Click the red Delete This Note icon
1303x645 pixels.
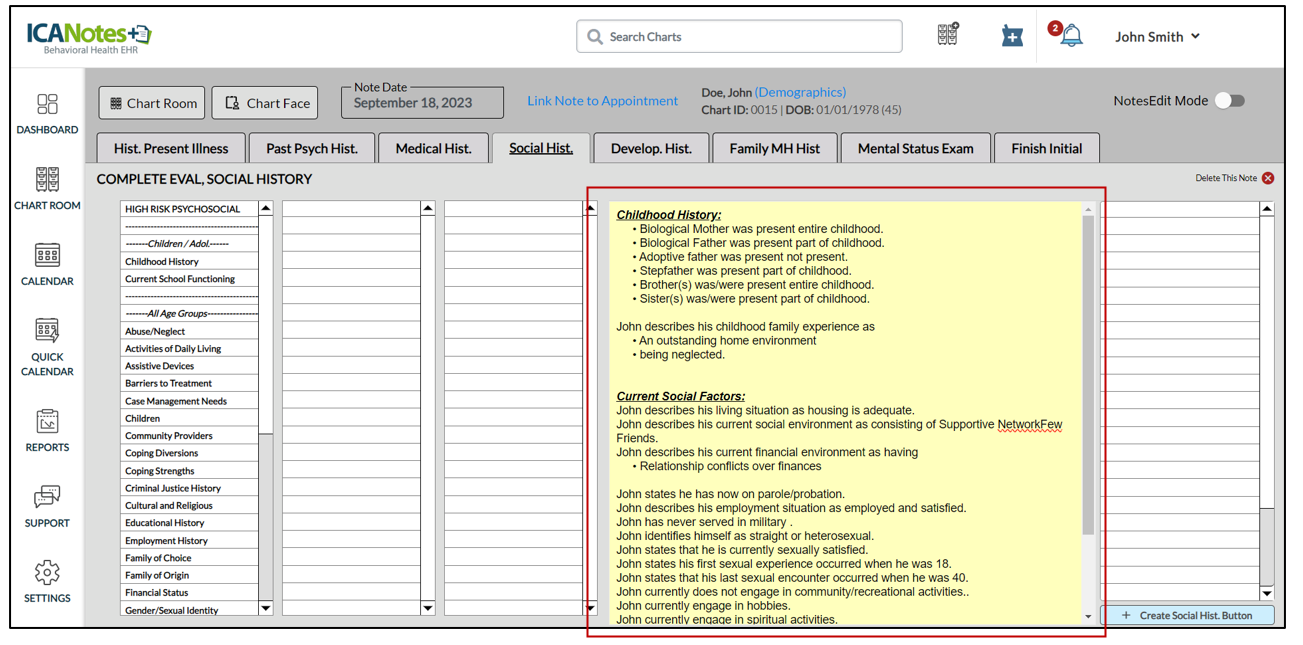pos(1268,178)
